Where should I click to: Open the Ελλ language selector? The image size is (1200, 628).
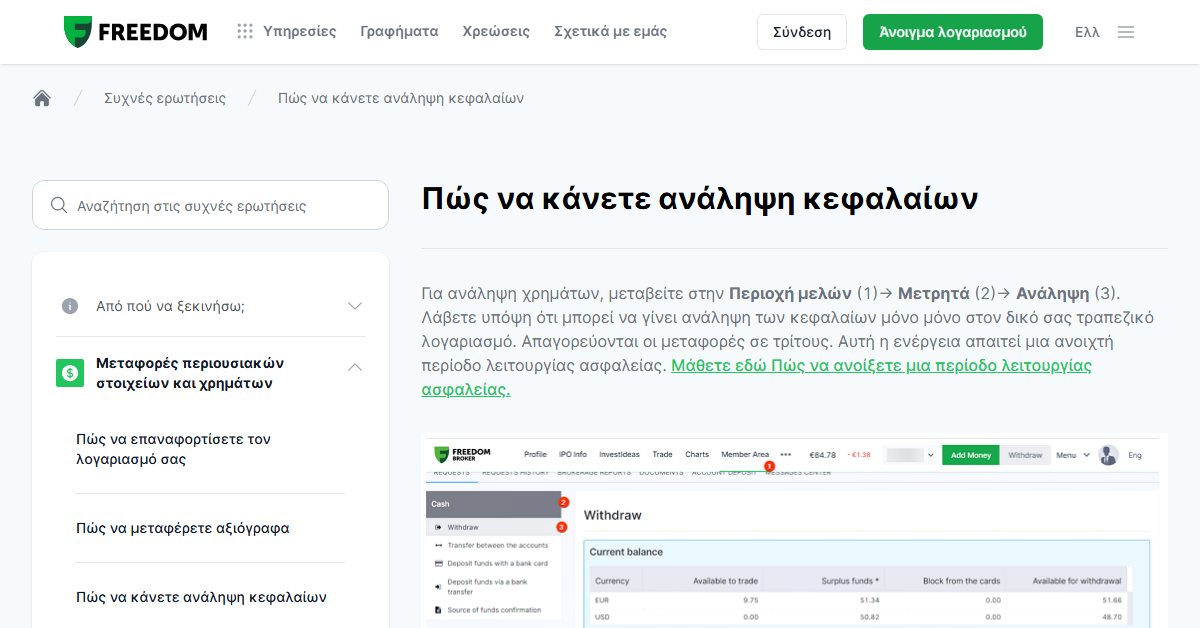[x=1087, y=32]
